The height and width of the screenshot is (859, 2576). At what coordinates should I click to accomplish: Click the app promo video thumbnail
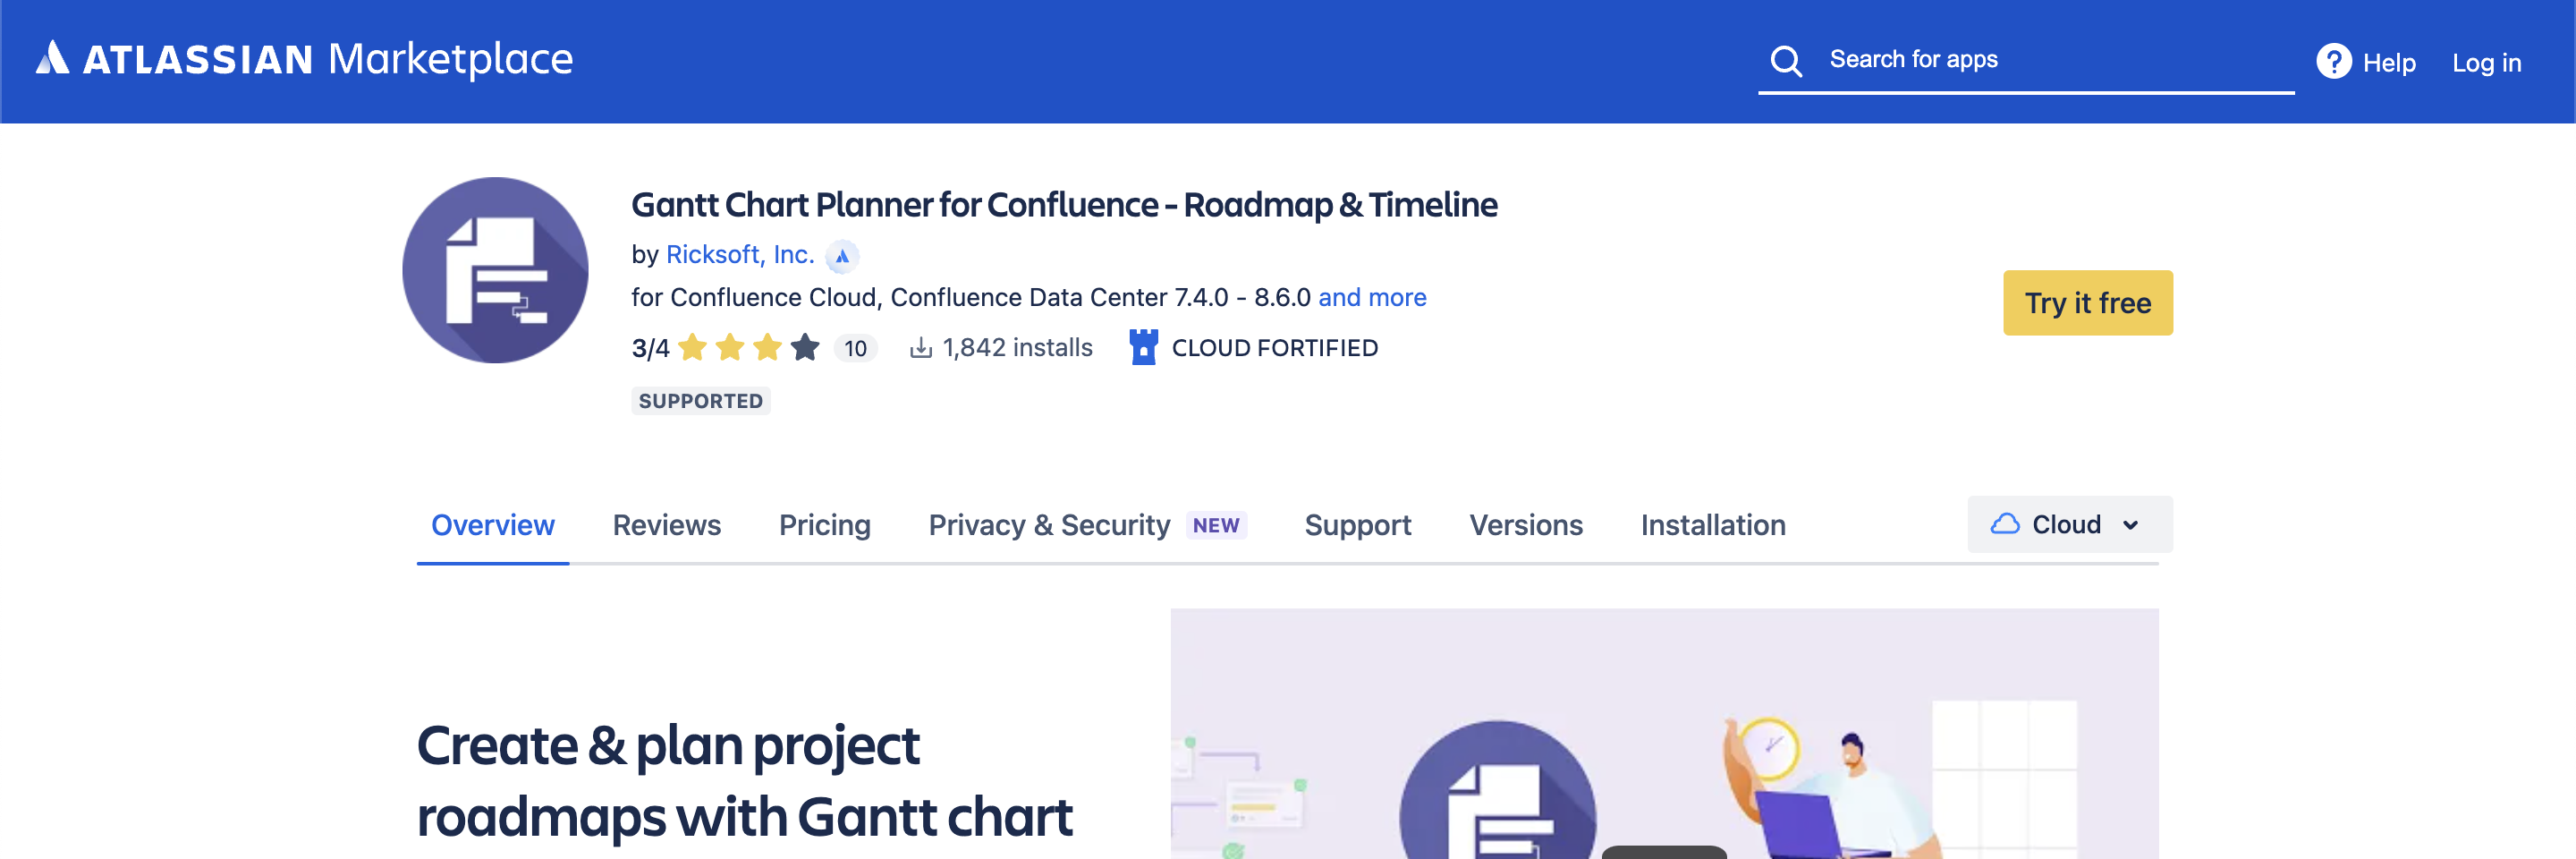coord(1664,734)
